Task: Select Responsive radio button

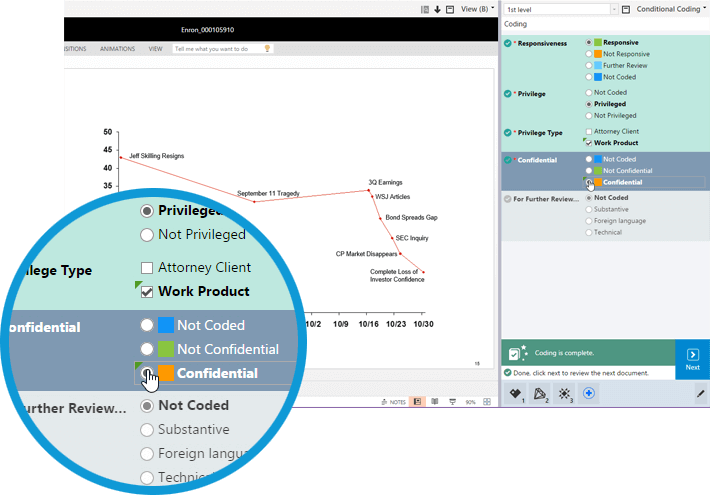Action: (x=589, y=42)
